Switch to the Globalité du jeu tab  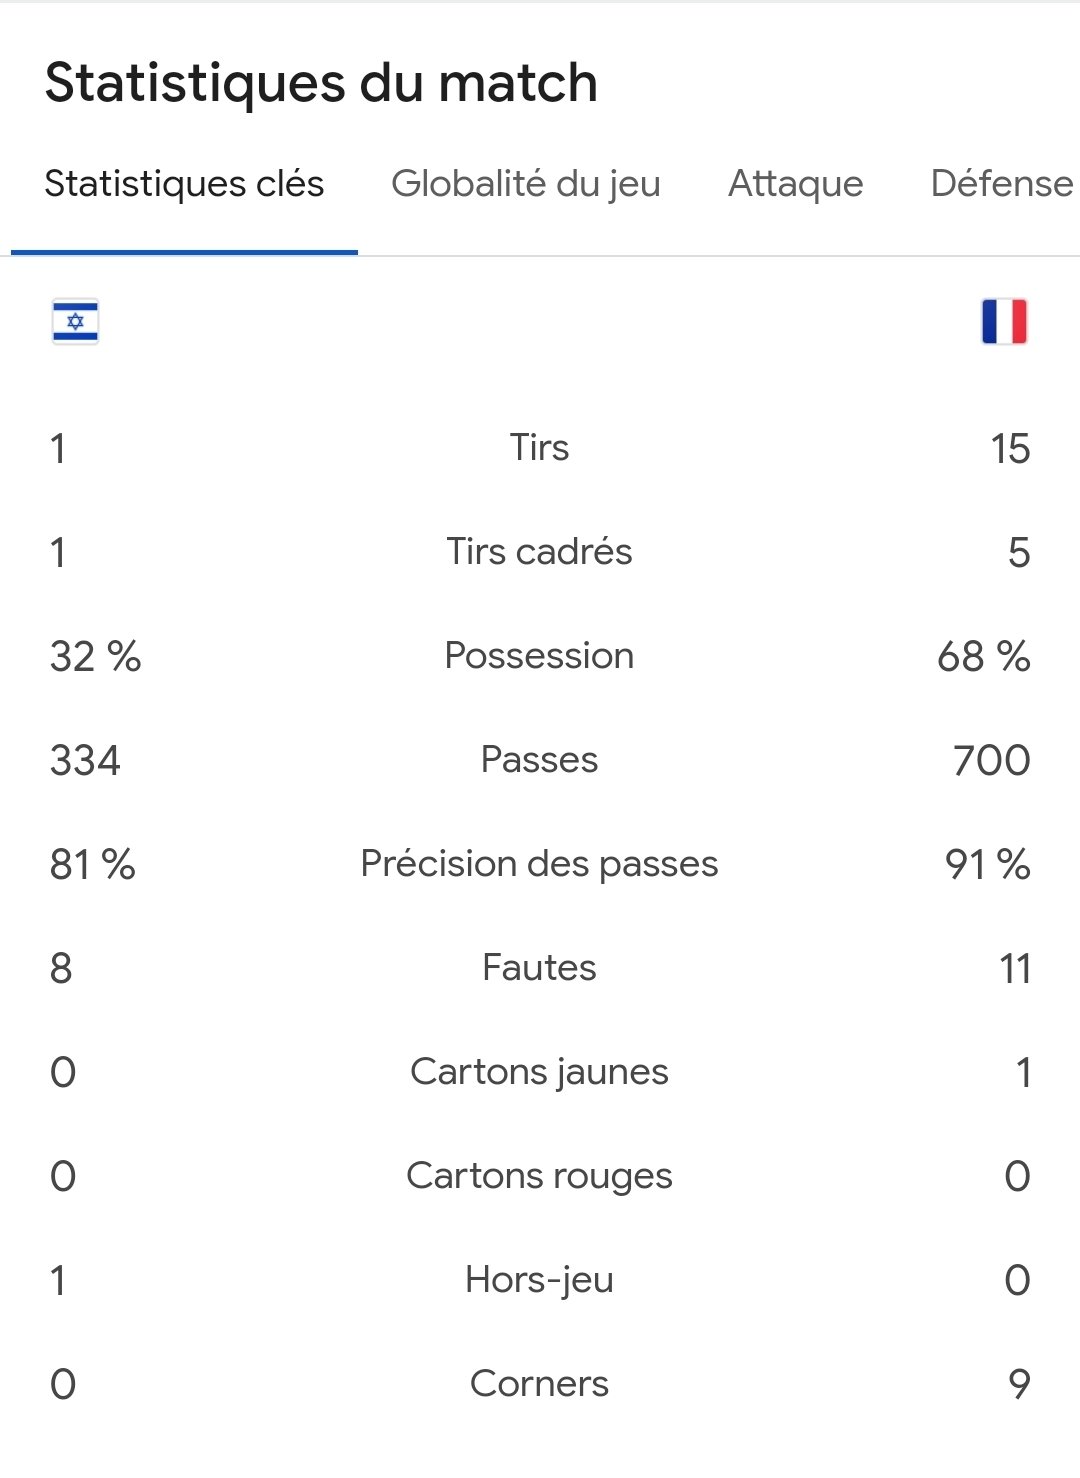(526, 184)
